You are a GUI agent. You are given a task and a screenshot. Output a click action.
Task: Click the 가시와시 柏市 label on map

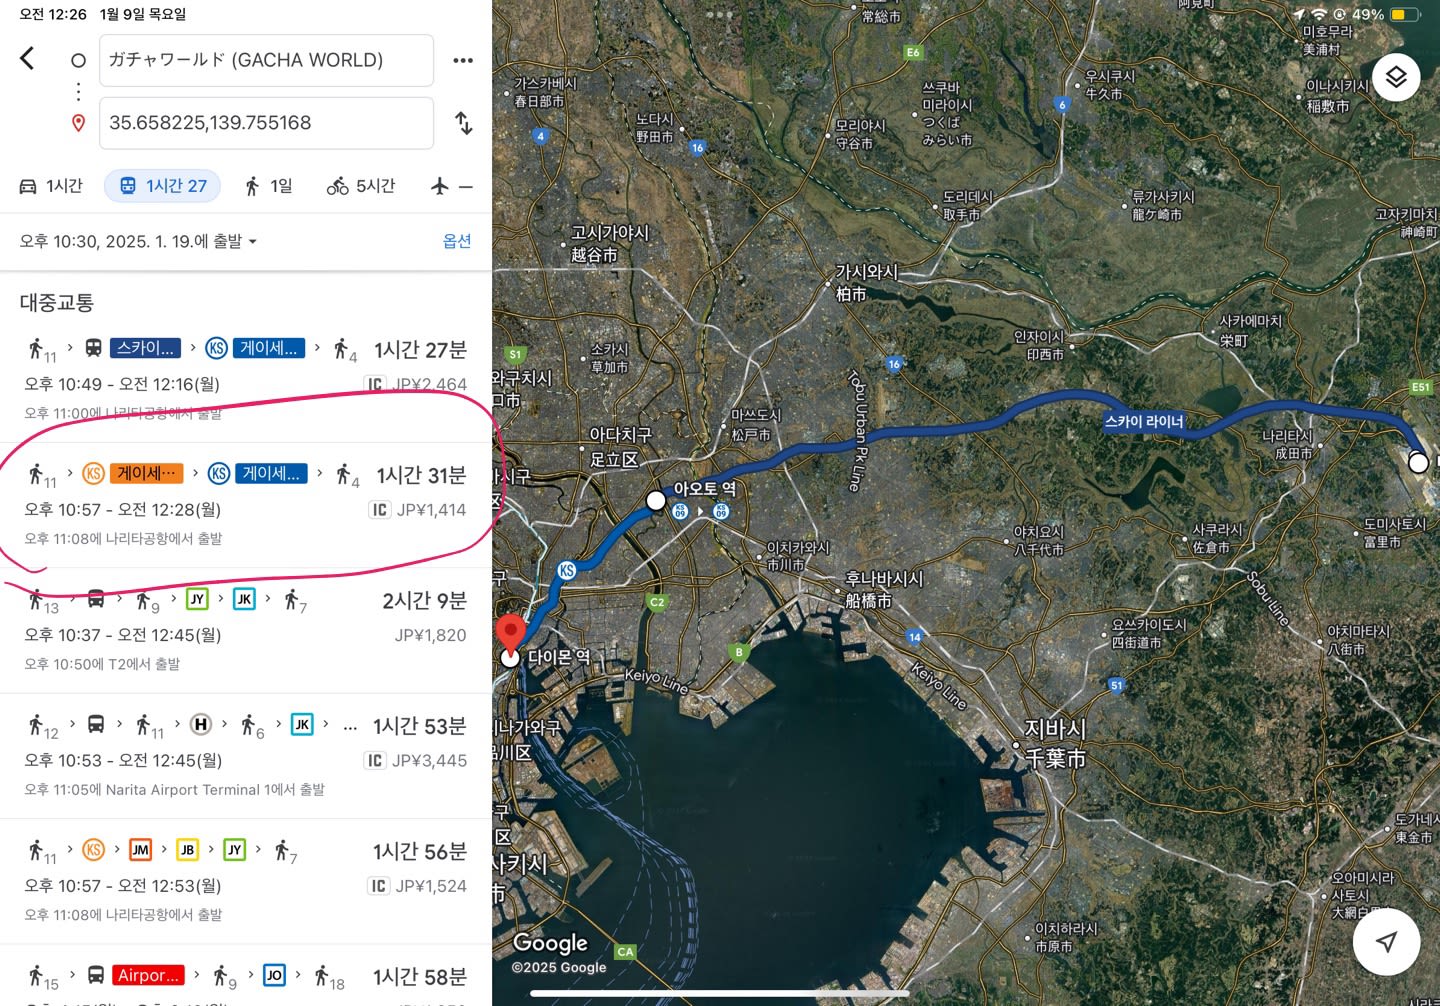point(867,283)
